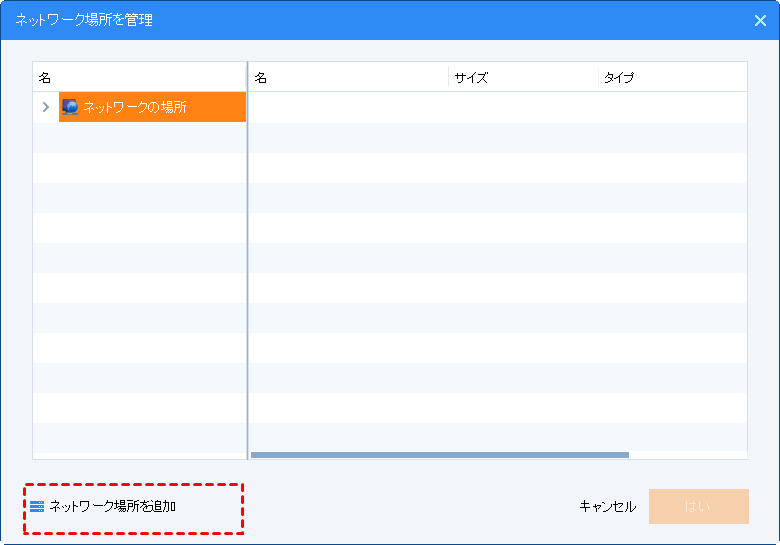Click the キャンセル button
This screenshot has height=545, width=780.
pos(607,506)
